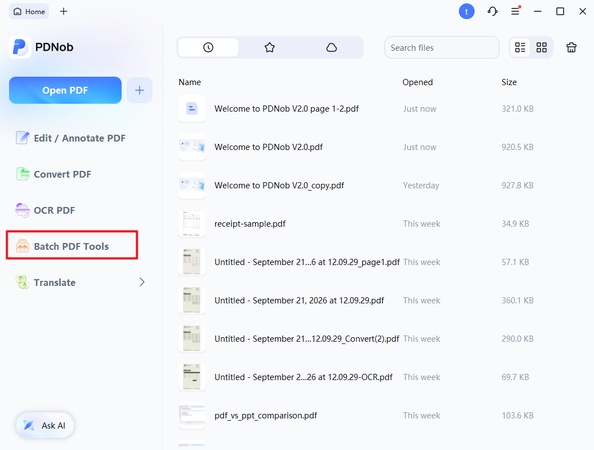The image size is (594, 450).
Task: Open Convert PDF tool
Action: [53, 174]
